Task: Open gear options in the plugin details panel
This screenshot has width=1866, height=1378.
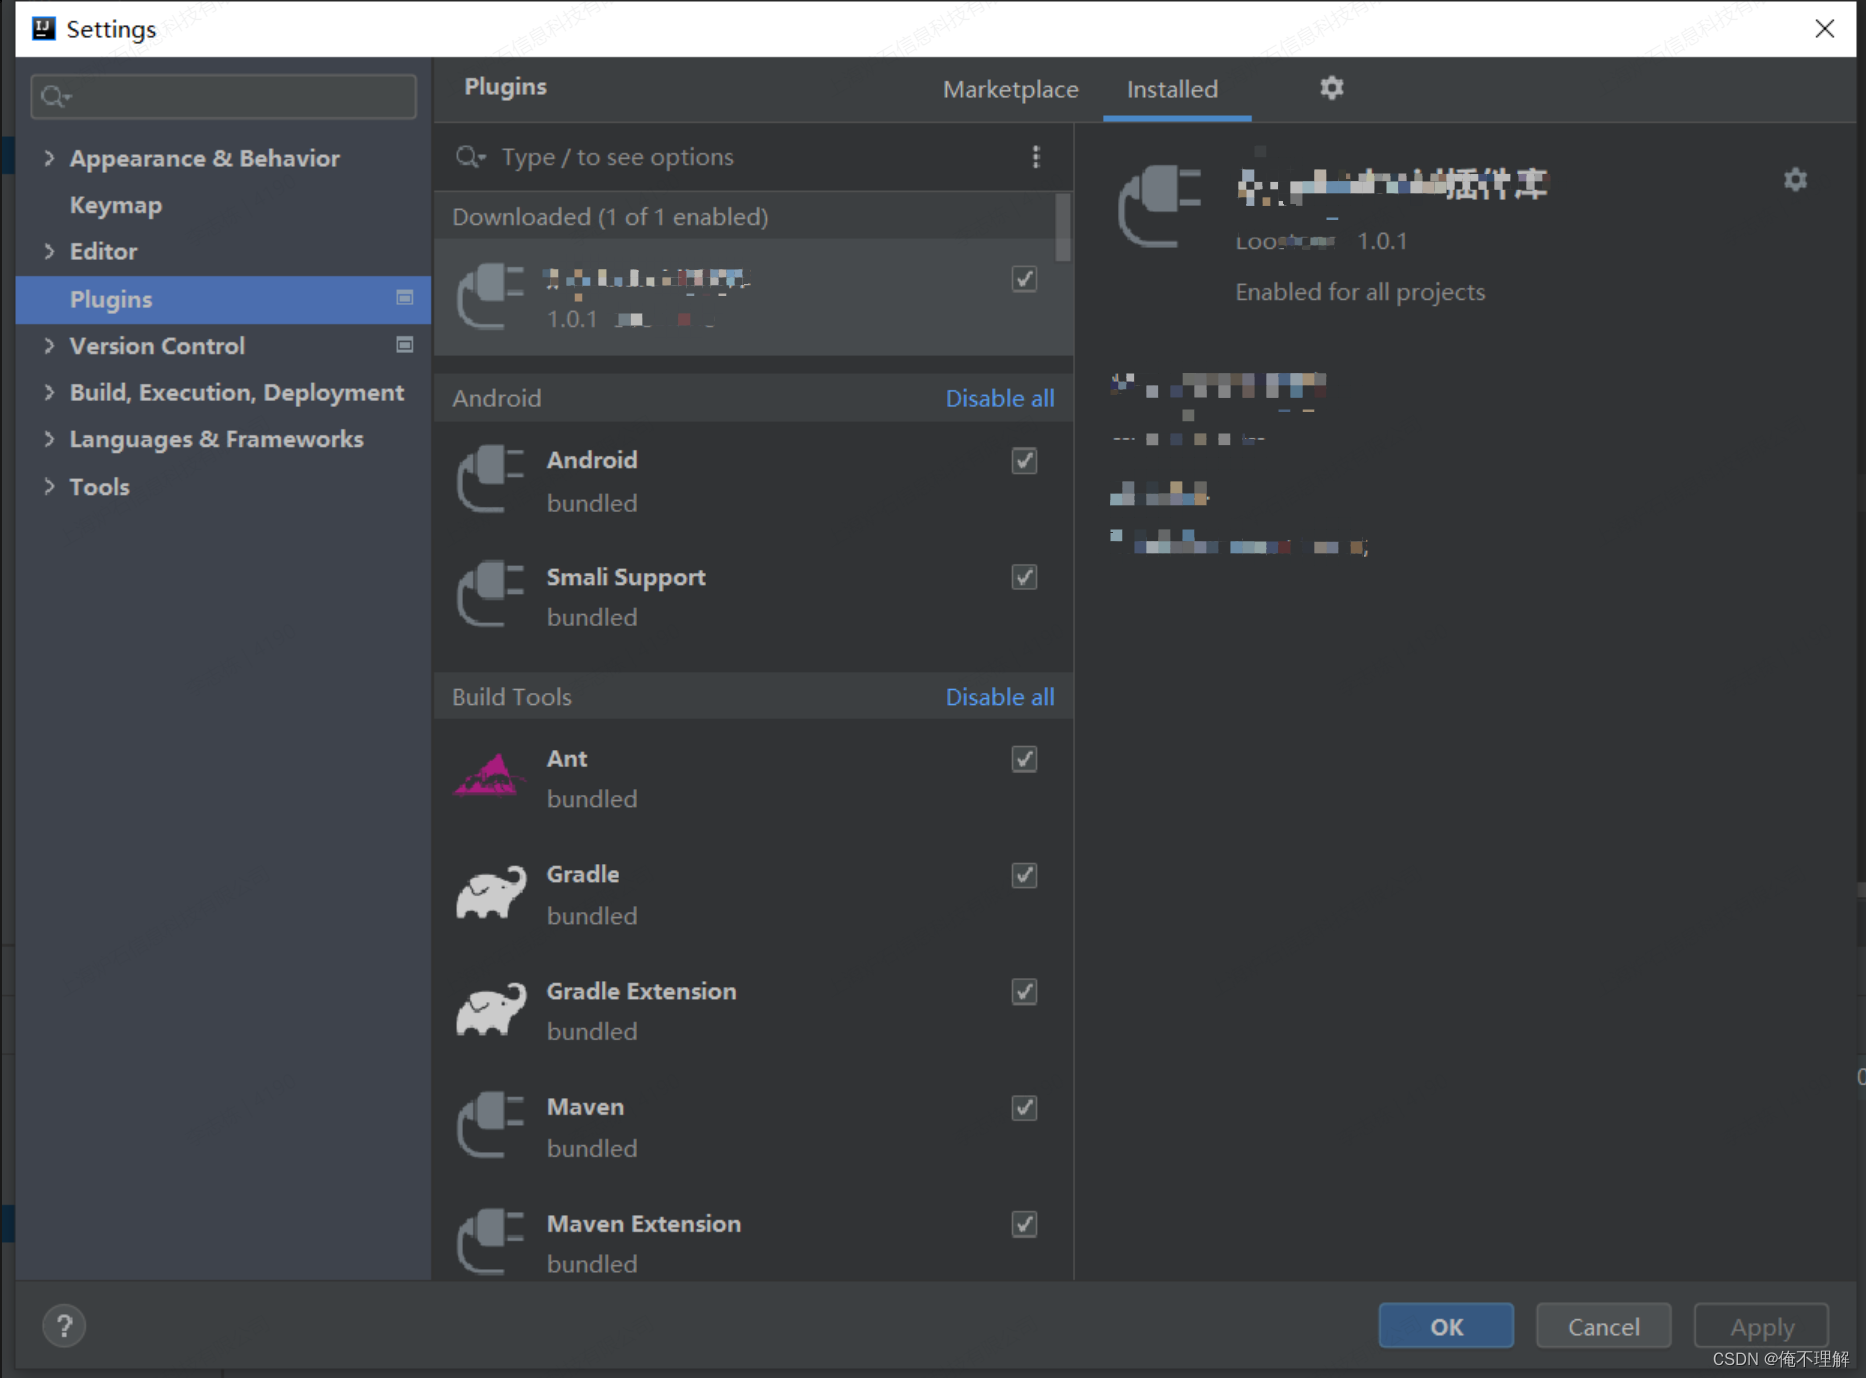Action: (1795, 180)
